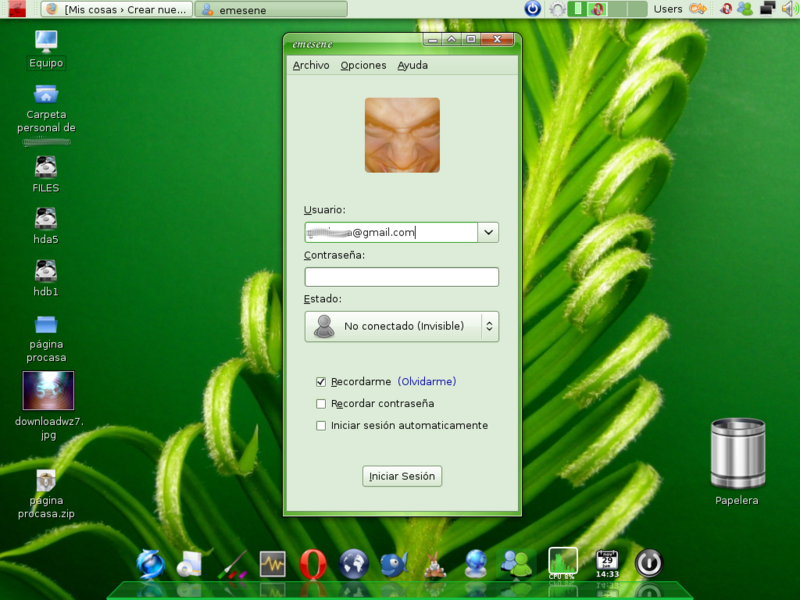
Task: Launch the system monitor dock icon
Action: [x=273, y=565]
